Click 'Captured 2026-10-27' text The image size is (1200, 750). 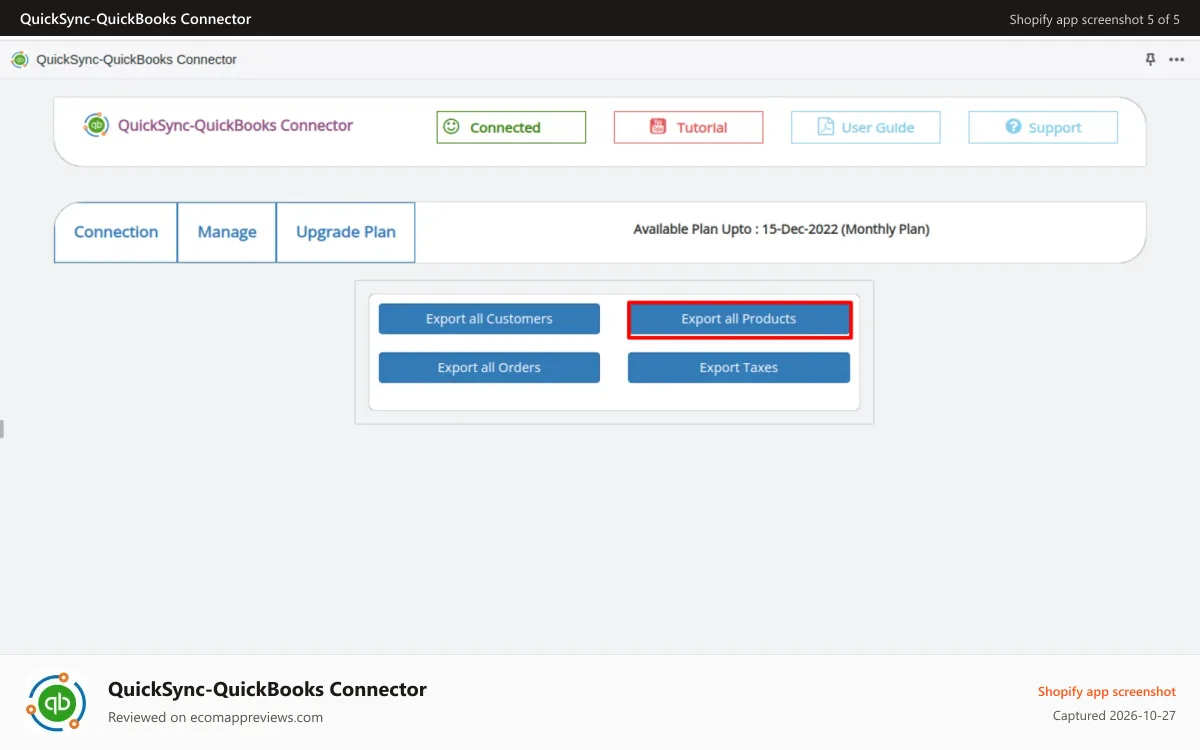pyautogui.click(x=1114, y=716)
